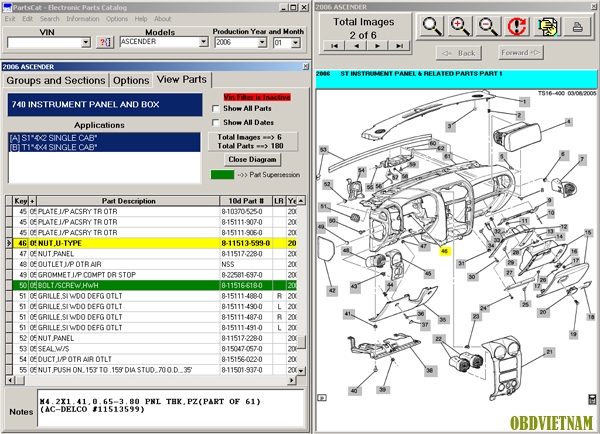Image resolution: width=600 pixels, height=434 pixels.
Task: Click callout number 21 in diagram
Action: [549, 352]
